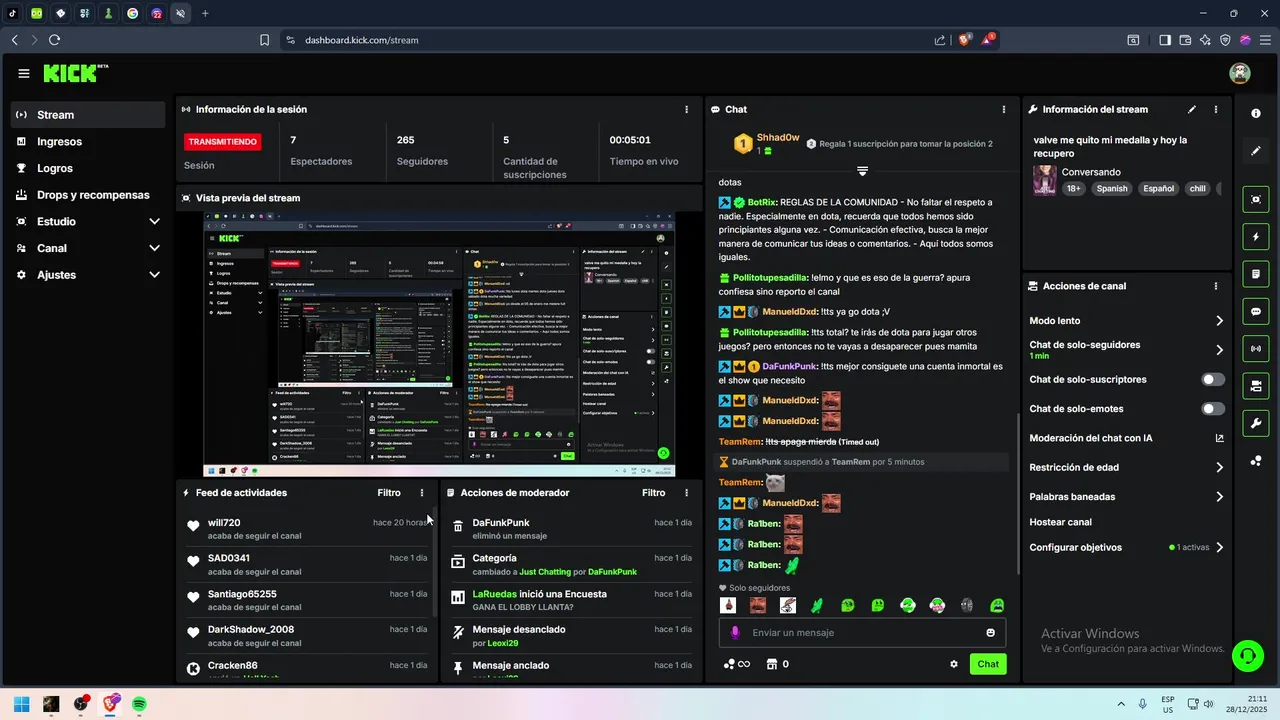Viewport: 1280px width, 720px height.
Task: Open Spotify from the taskbar
Action: pyautogui.click(x=139, y=704)
